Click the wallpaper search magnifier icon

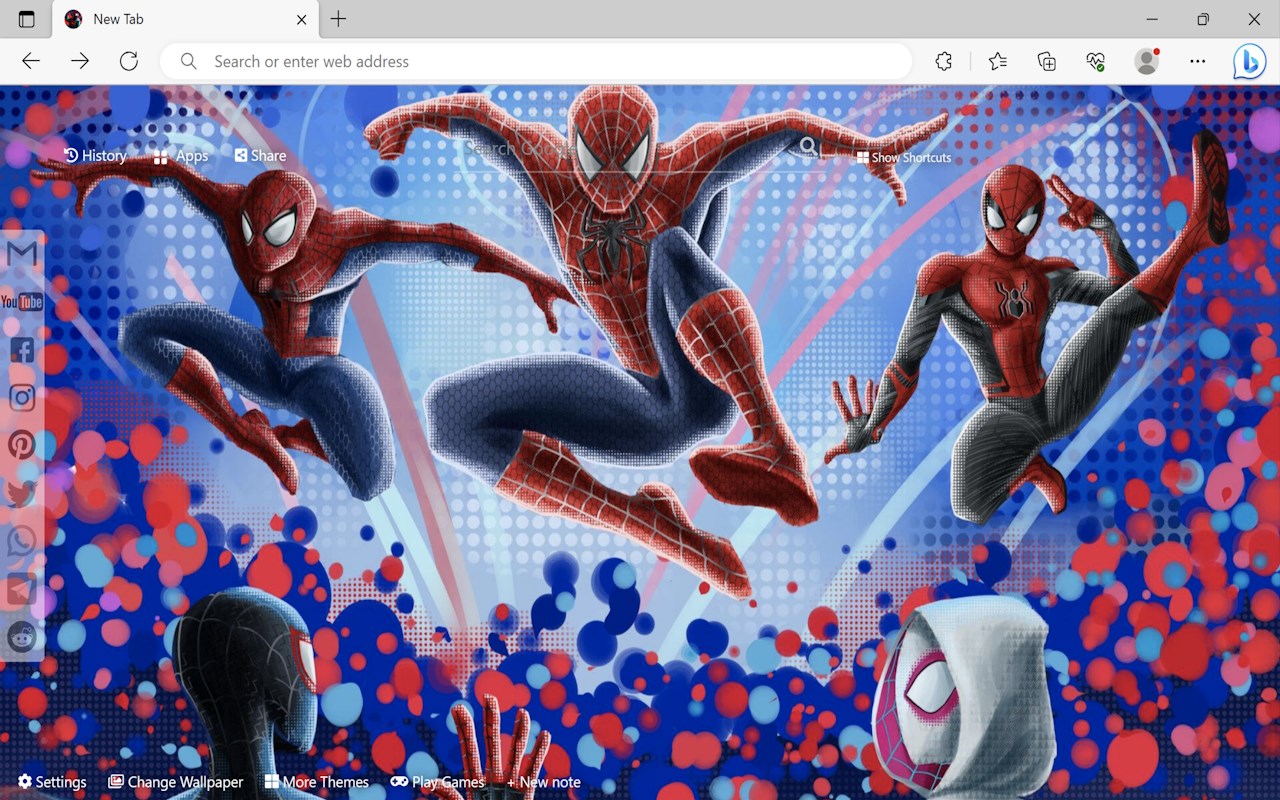[808, 149]
